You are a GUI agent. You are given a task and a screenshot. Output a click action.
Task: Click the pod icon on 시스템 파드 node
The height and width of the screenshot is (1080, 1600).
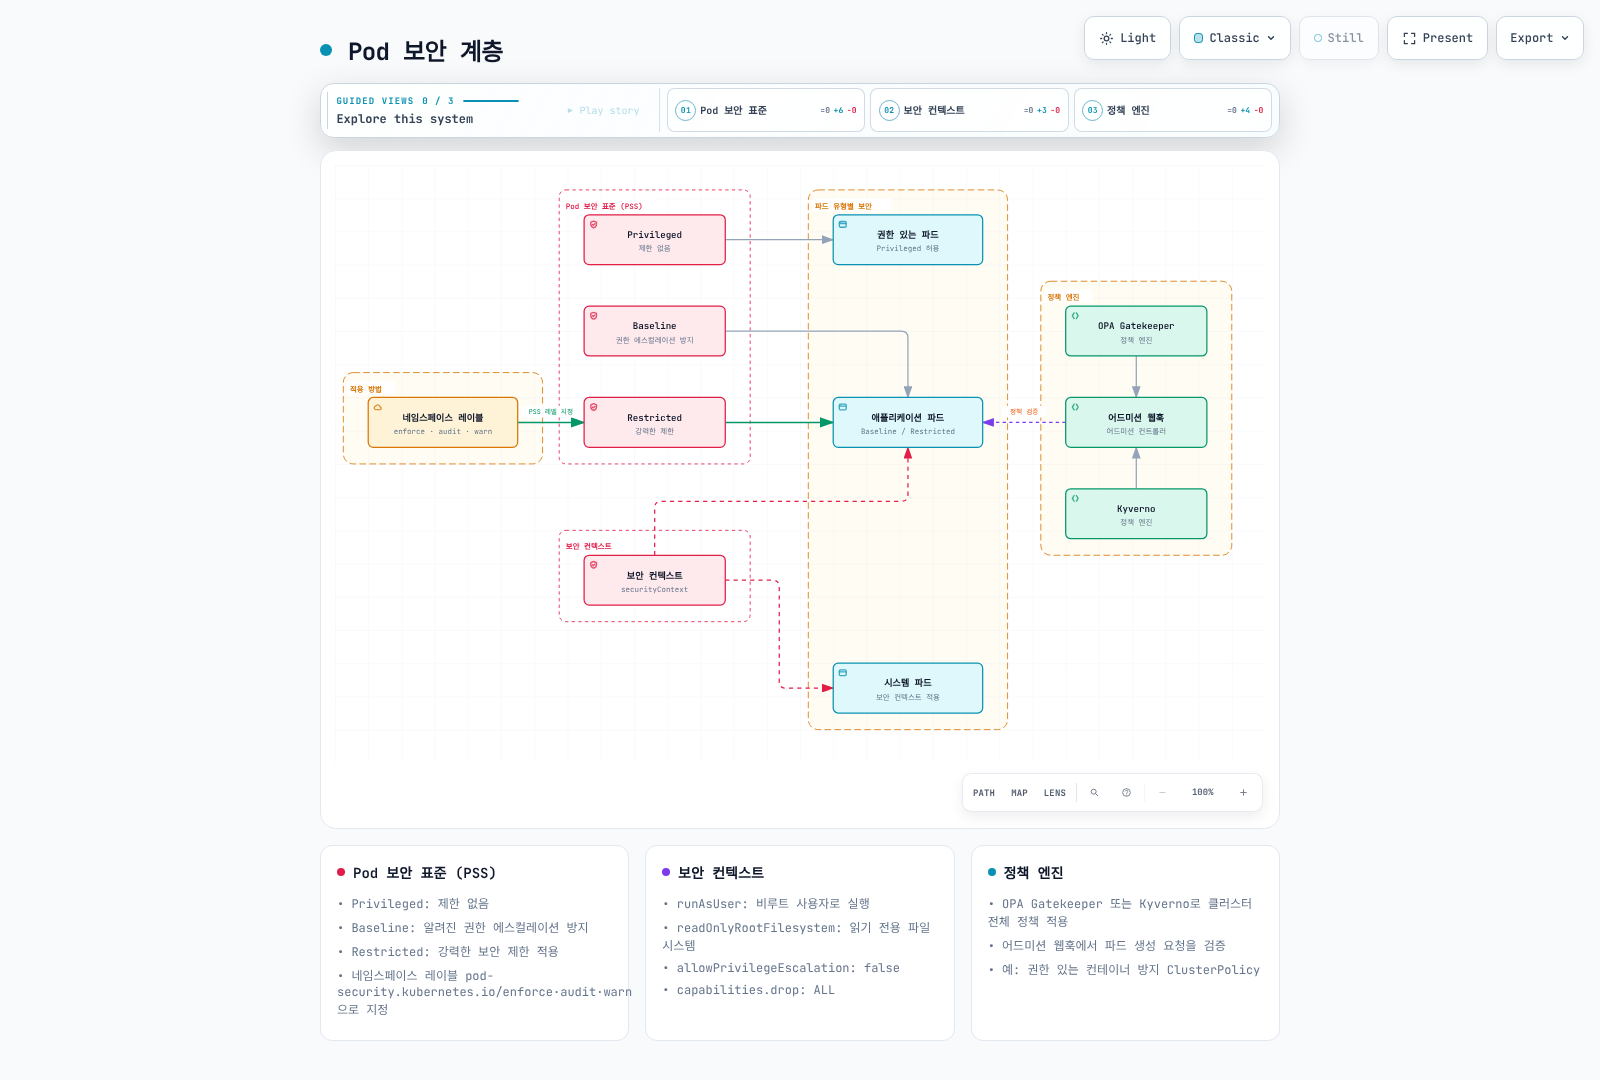[843, 673]
